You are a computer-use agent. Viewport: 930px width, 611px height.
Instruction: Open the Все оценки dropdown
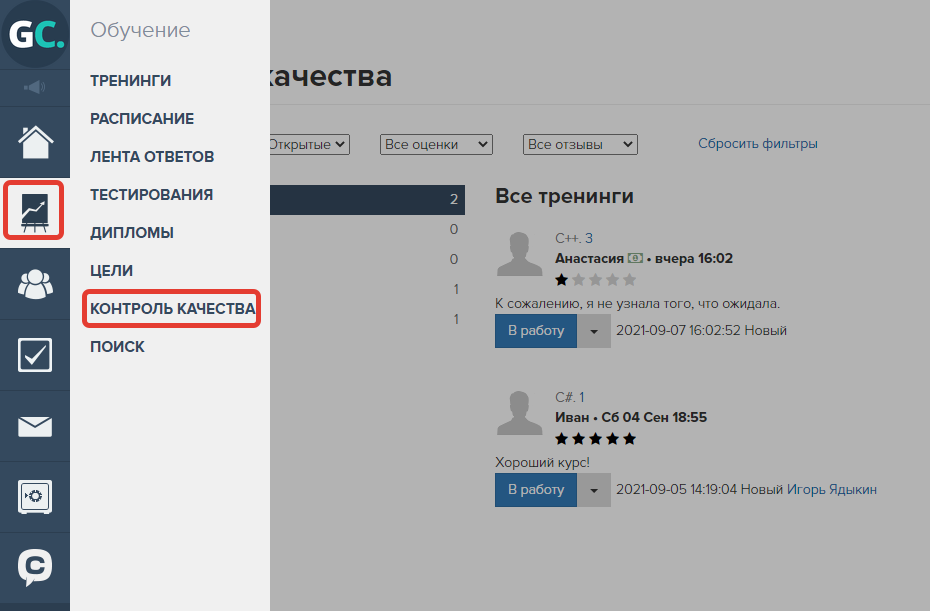tap(435, 144)
